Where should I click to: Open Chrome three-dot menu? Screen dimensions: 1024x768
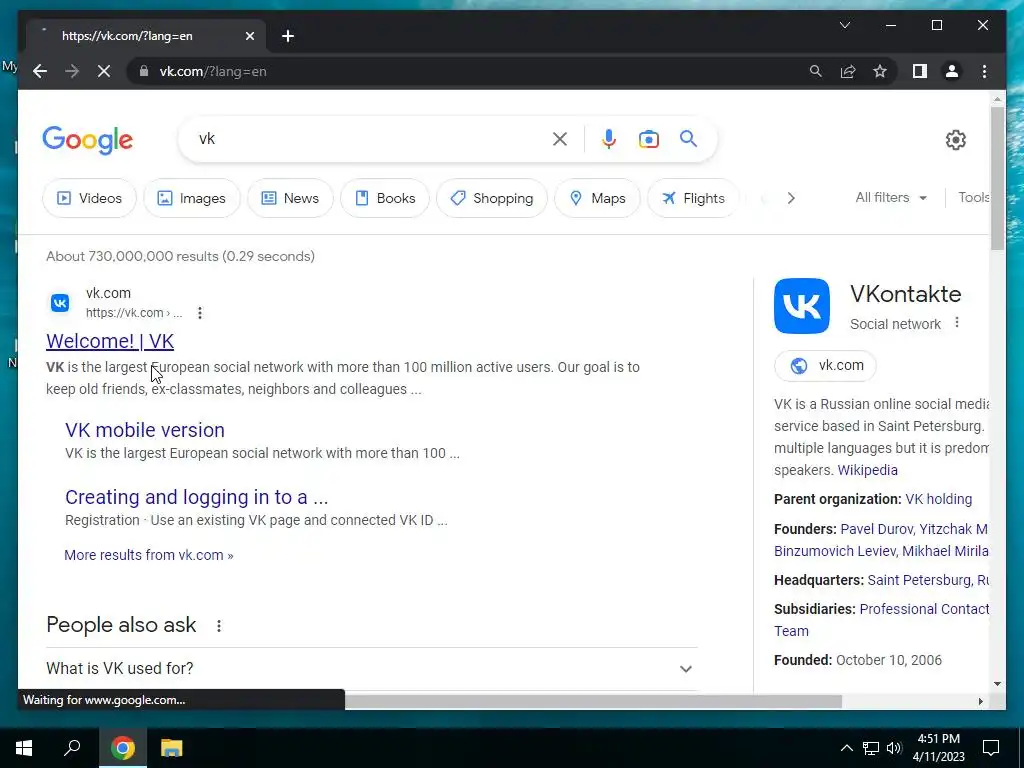click(984, 71)
